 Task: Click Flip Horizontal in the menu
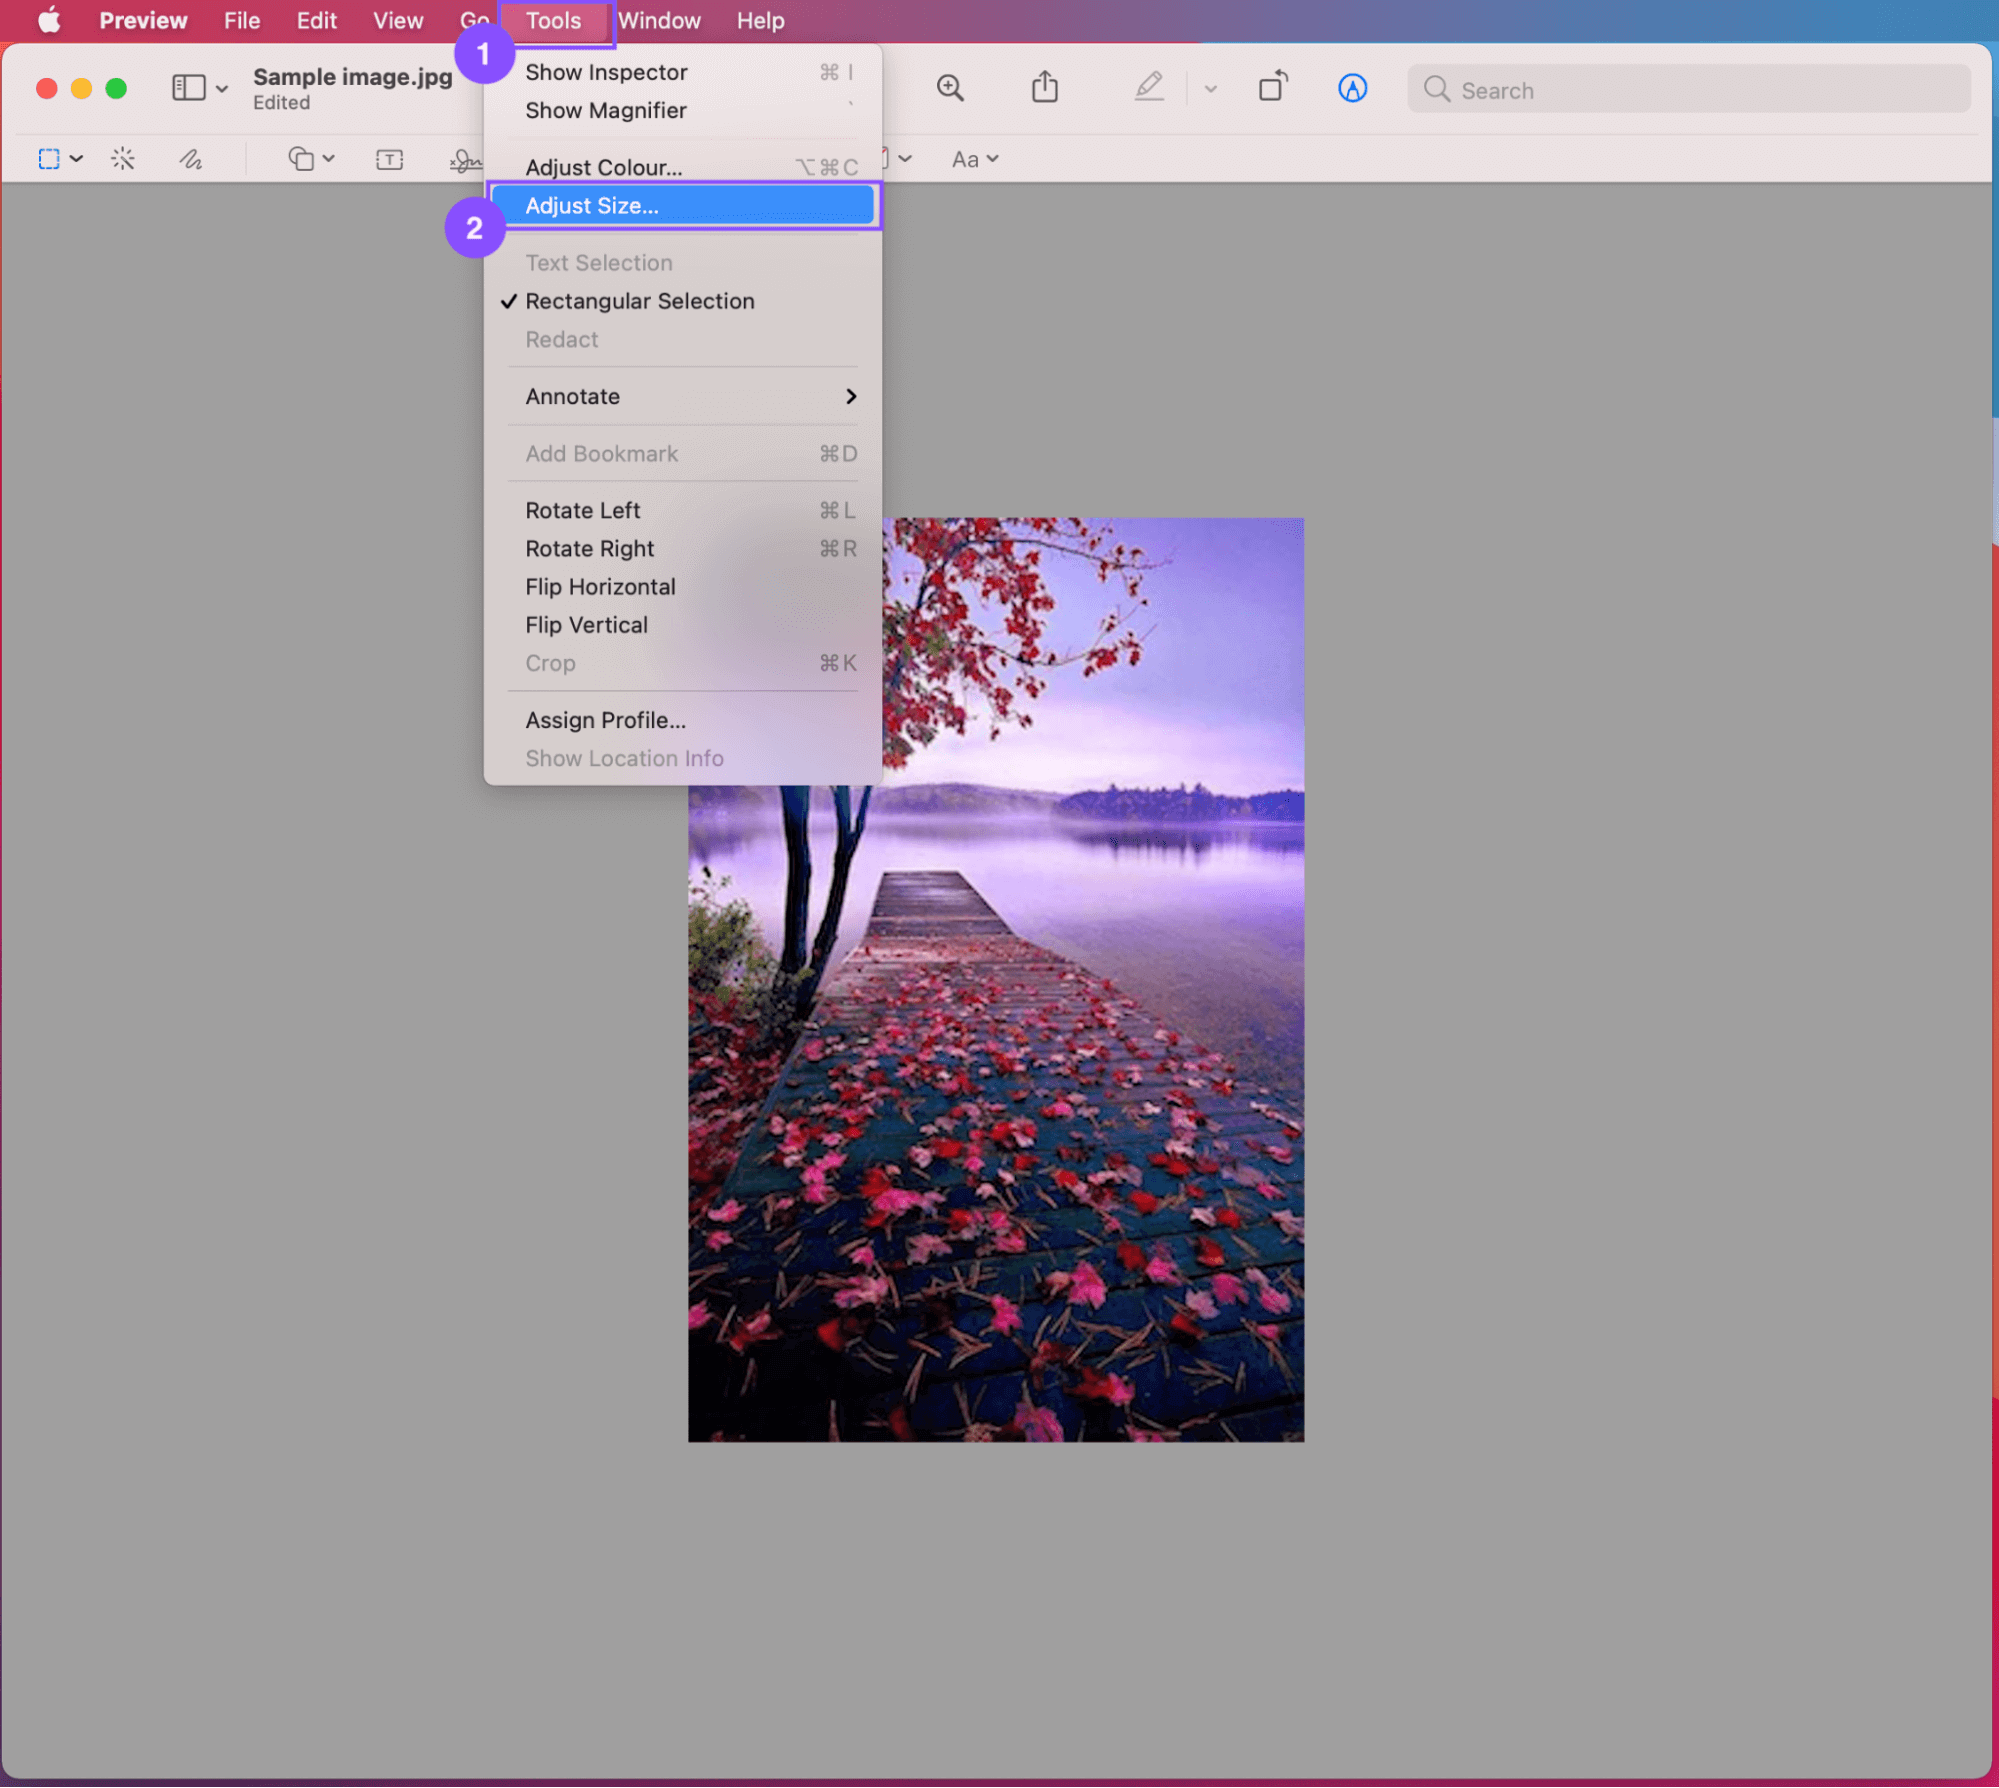[x=600, y=587]
